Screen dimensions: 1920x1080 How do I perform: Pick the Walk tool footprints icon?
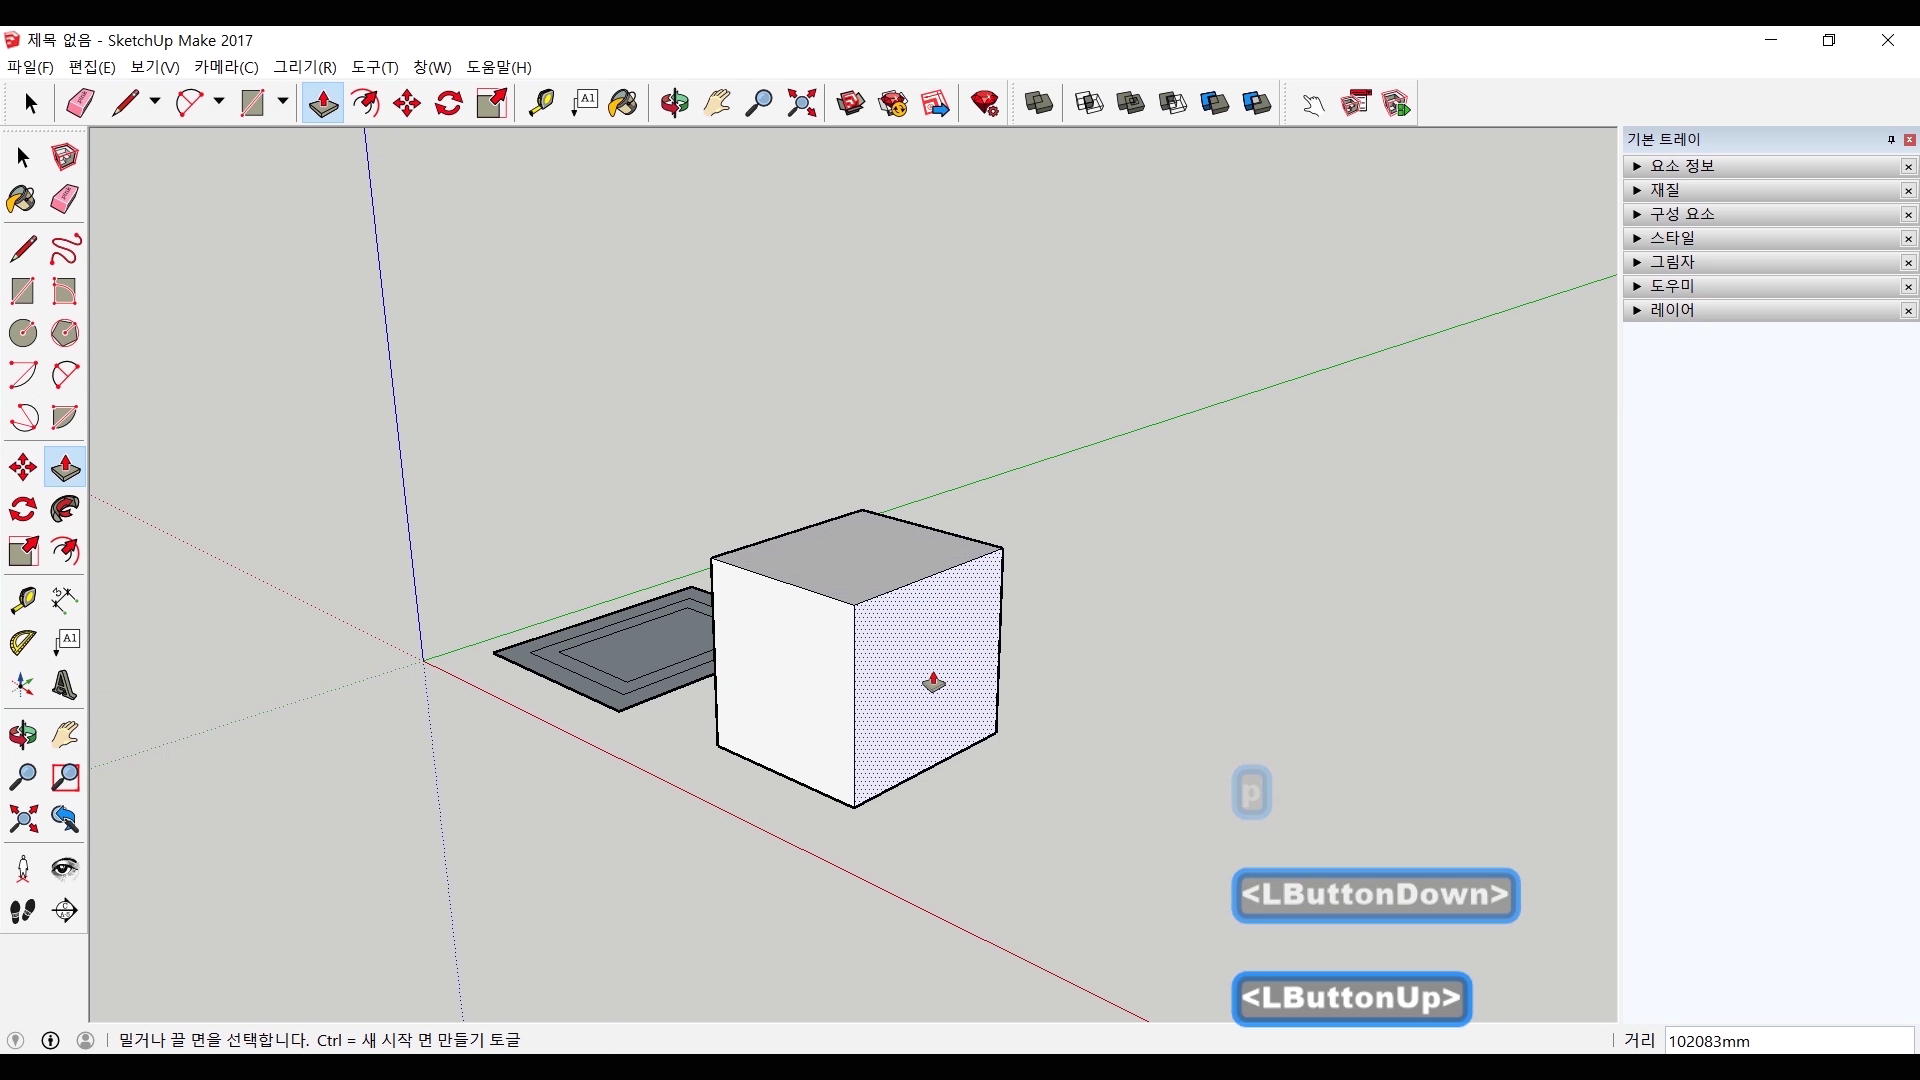[22, 911]
